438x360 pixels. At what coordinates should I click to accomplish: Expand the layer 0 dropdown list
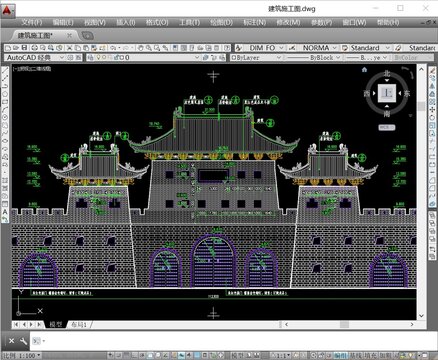(197, 58)
